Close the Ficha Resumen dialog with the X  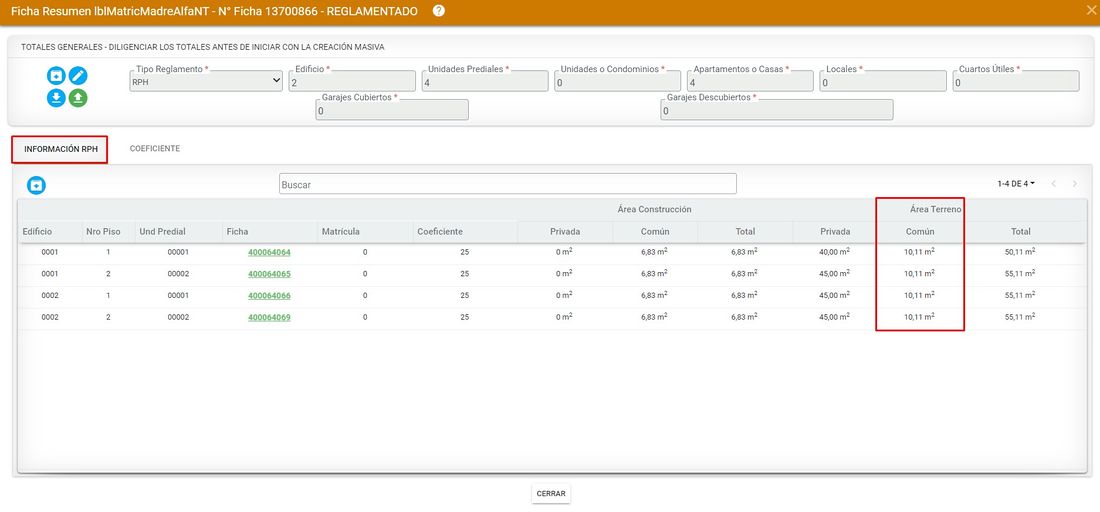coord(1090,10)
